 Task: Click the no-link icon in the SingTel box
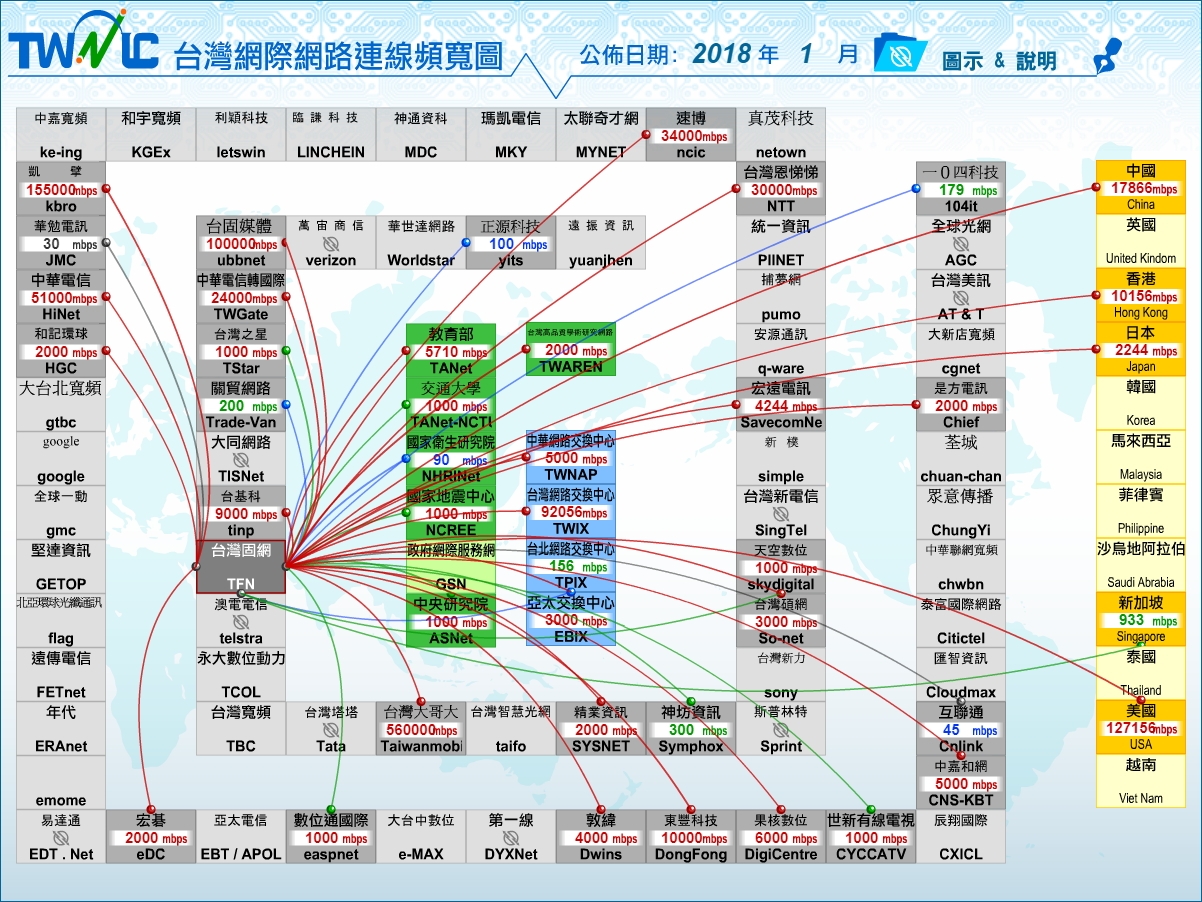click(781, 514)
